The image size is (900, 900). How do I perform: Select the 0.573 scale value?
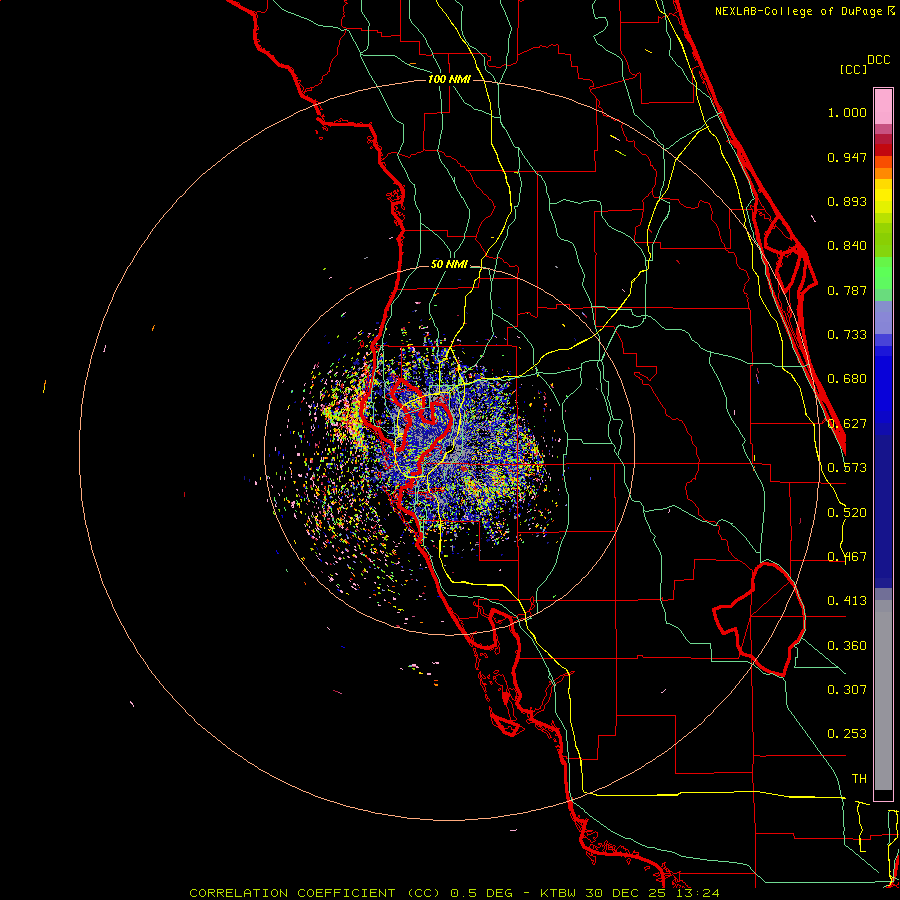click(x=847, y=468)
